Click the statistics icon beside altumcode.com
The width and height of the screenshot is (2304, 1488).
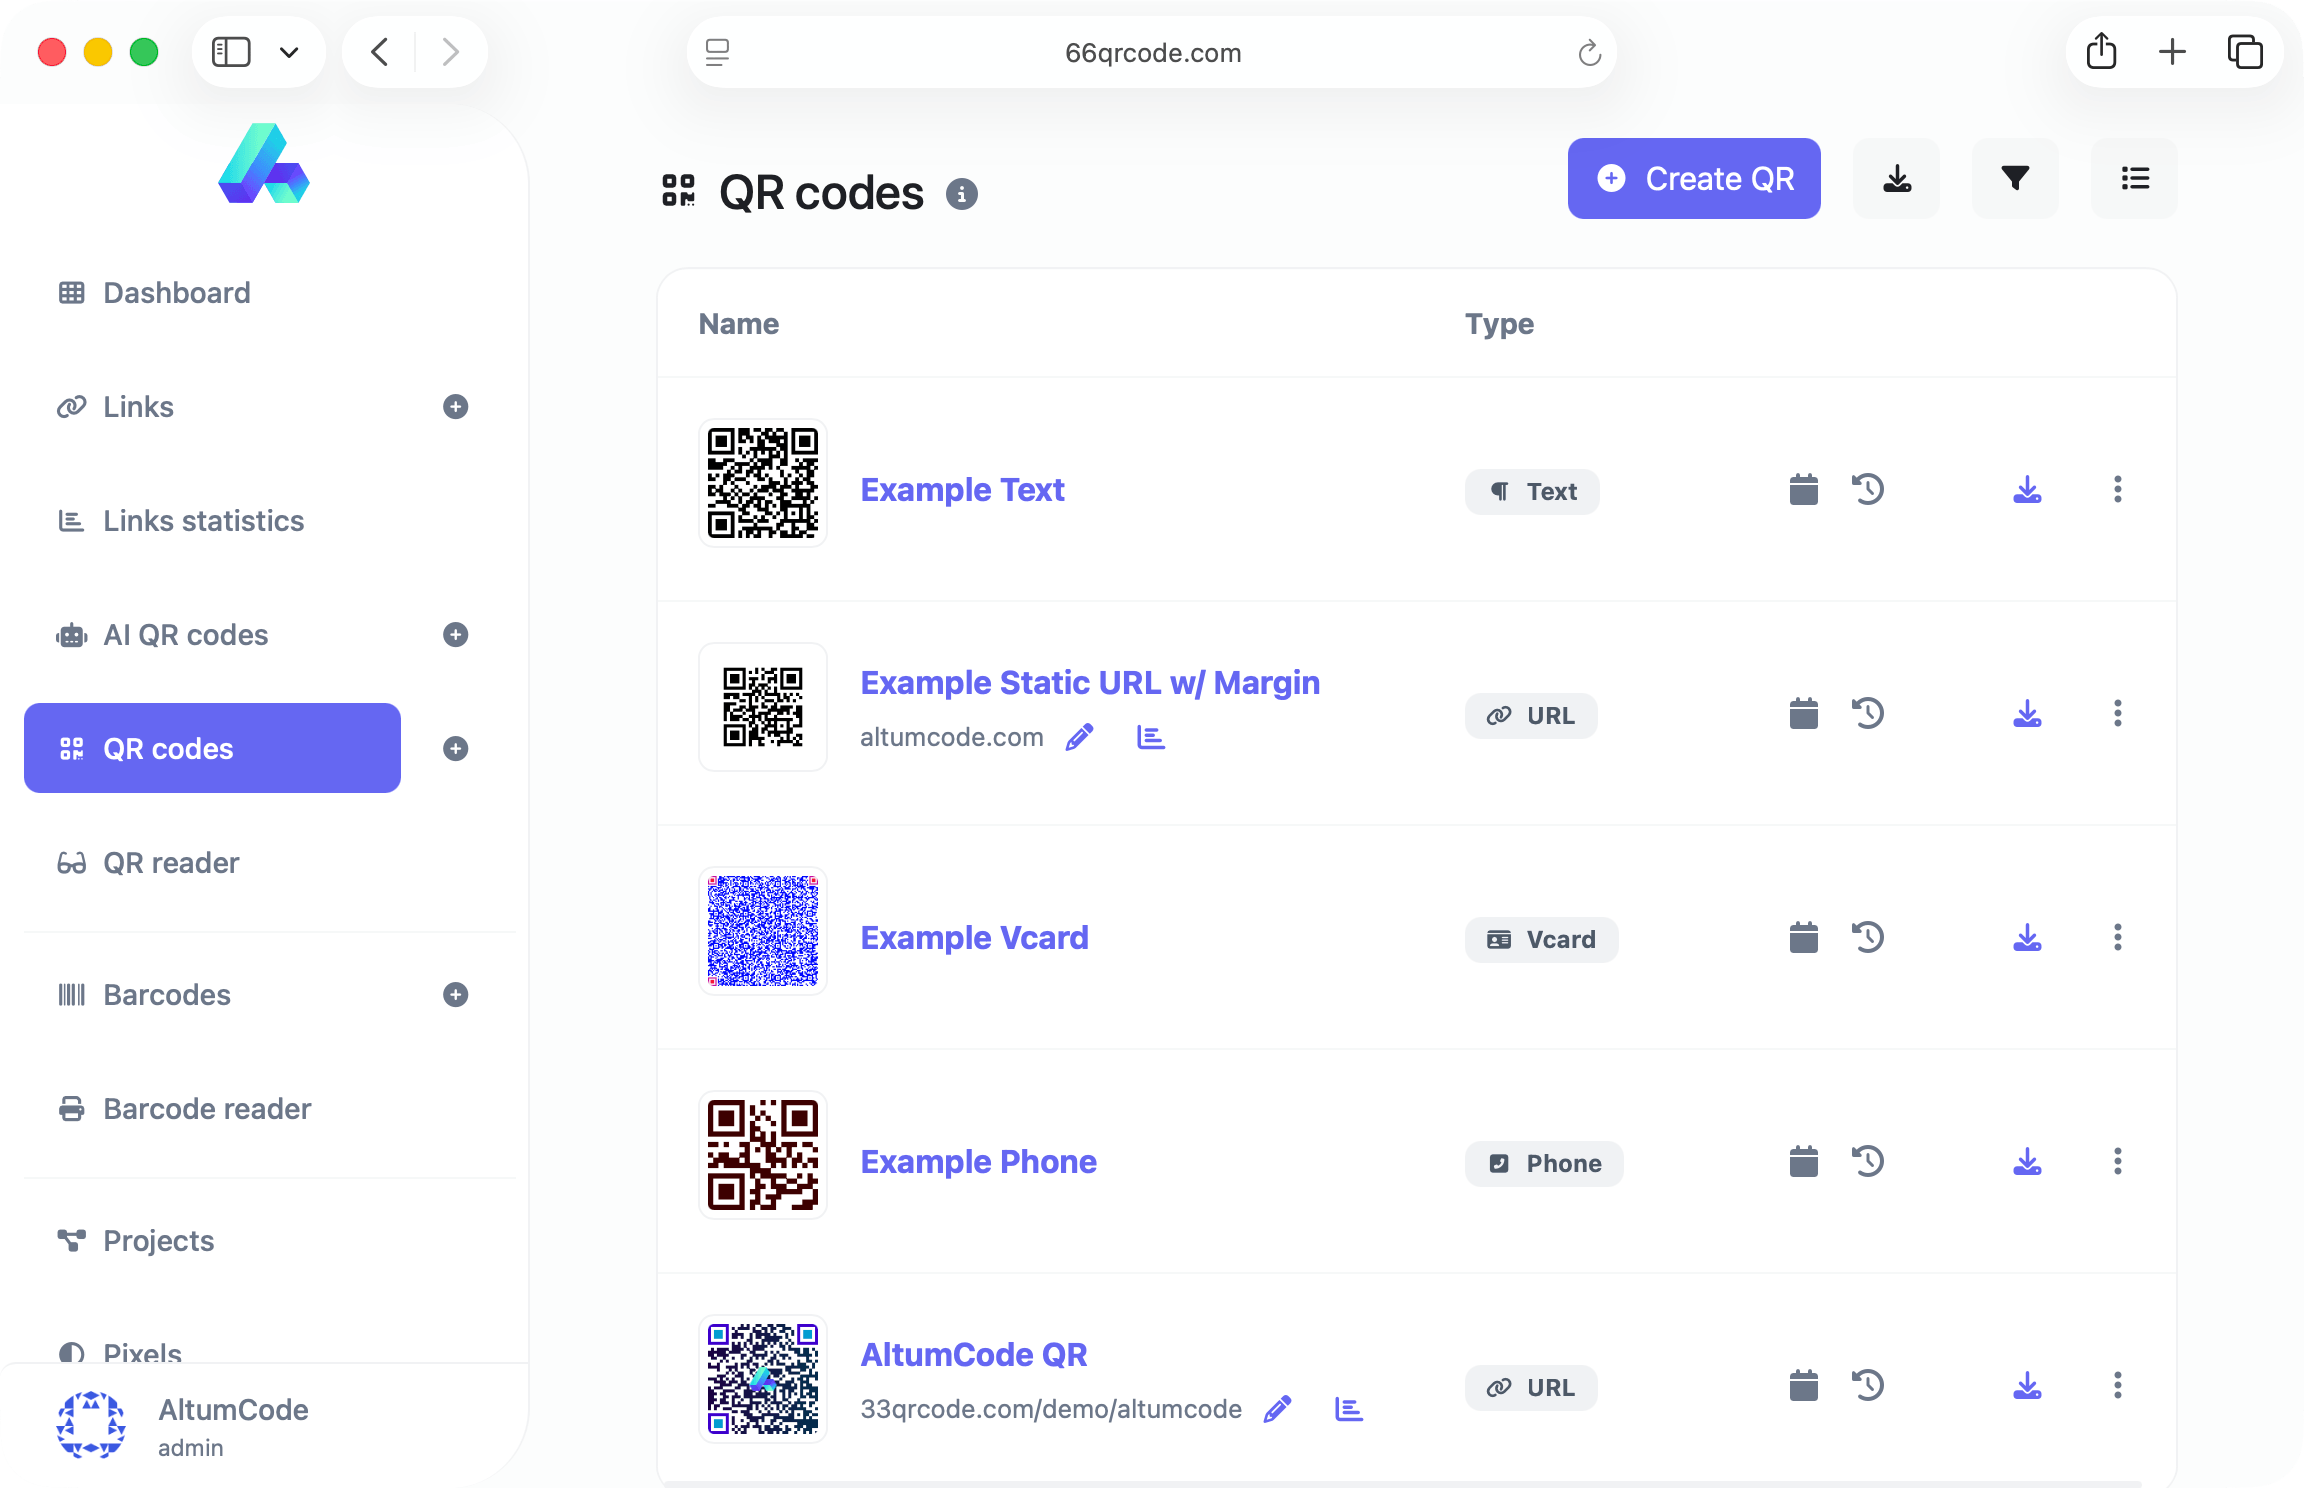coord(1151,738)
